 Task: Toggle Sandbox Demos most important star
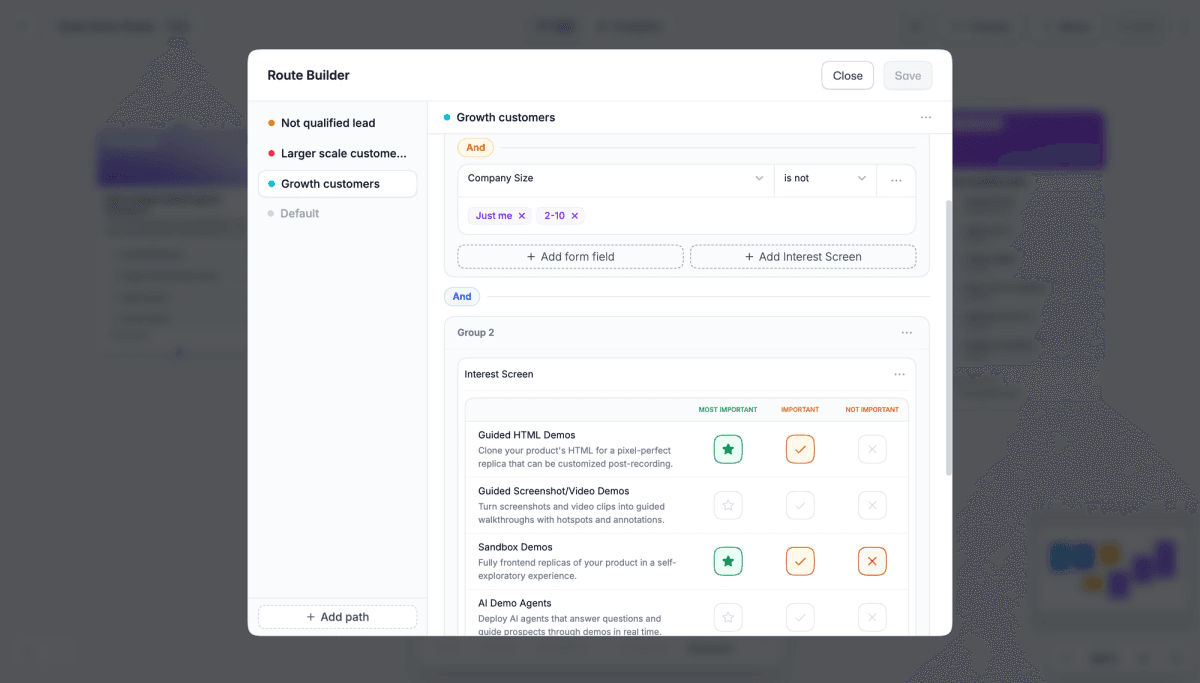[x=728, y=561]
